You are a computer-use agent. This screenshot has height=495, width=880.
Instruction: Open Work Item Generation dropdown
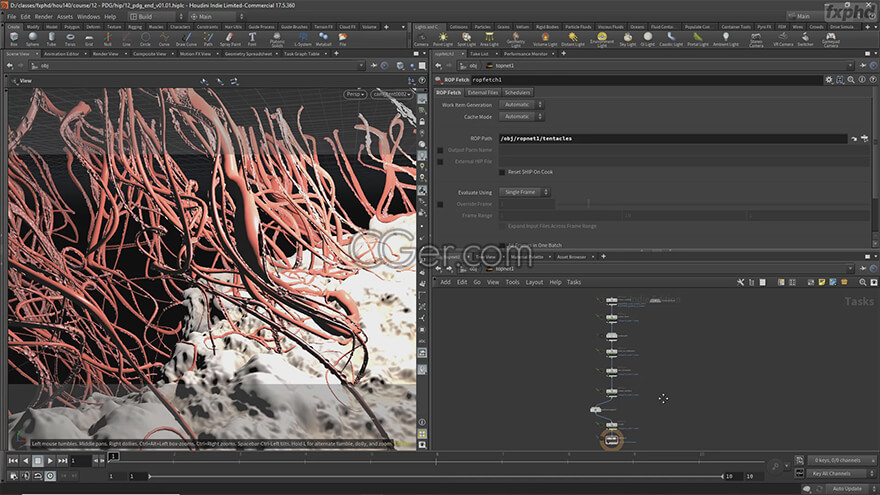[521, 104]
